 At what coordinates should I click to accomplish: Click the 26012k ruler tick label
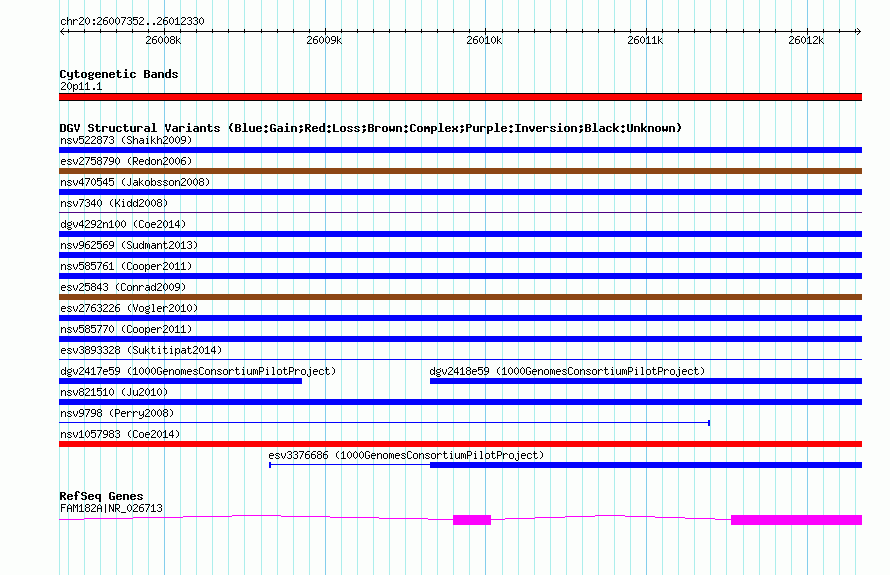[x=806, y=40]
